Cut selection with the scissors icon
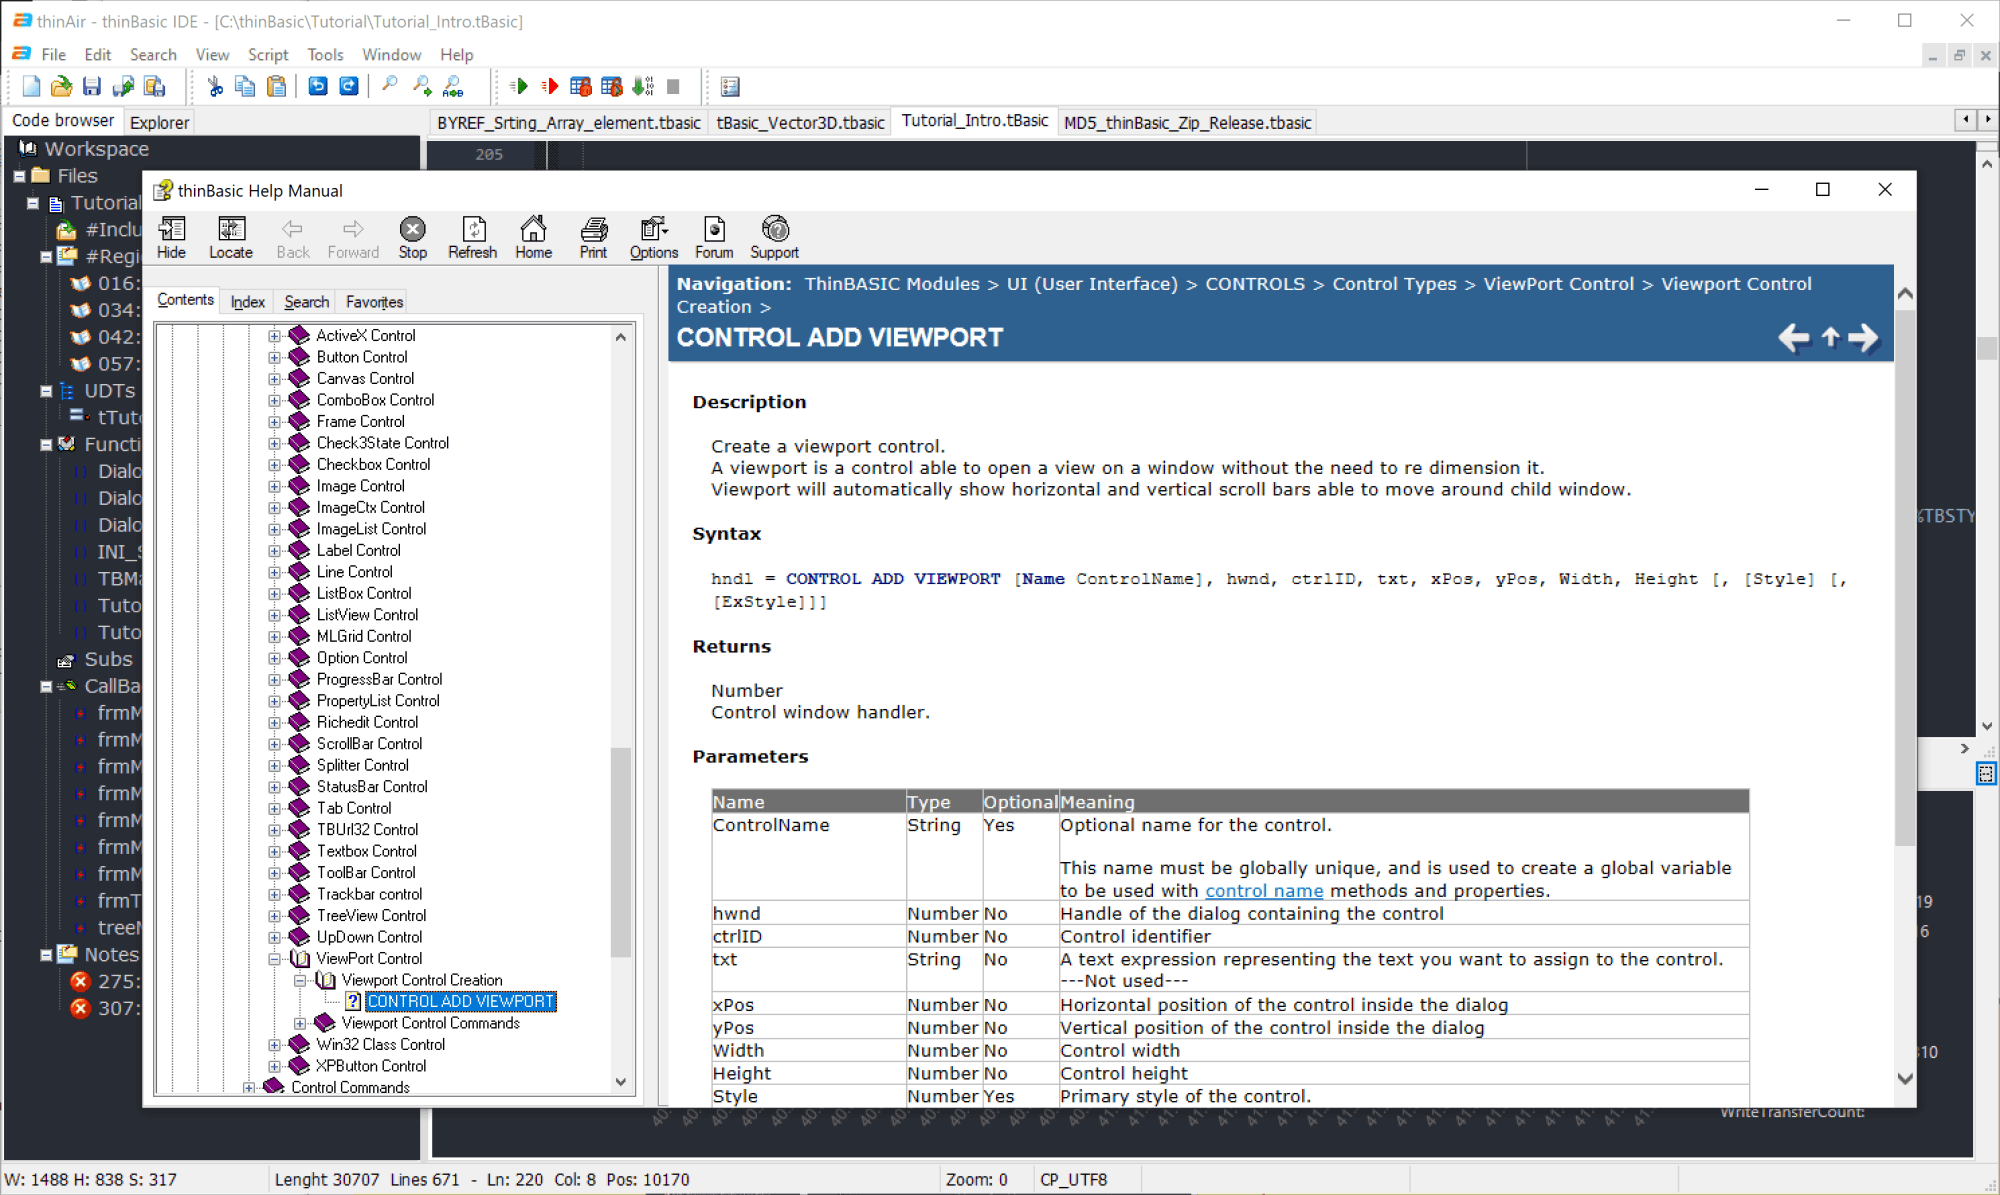 [215, 87]
